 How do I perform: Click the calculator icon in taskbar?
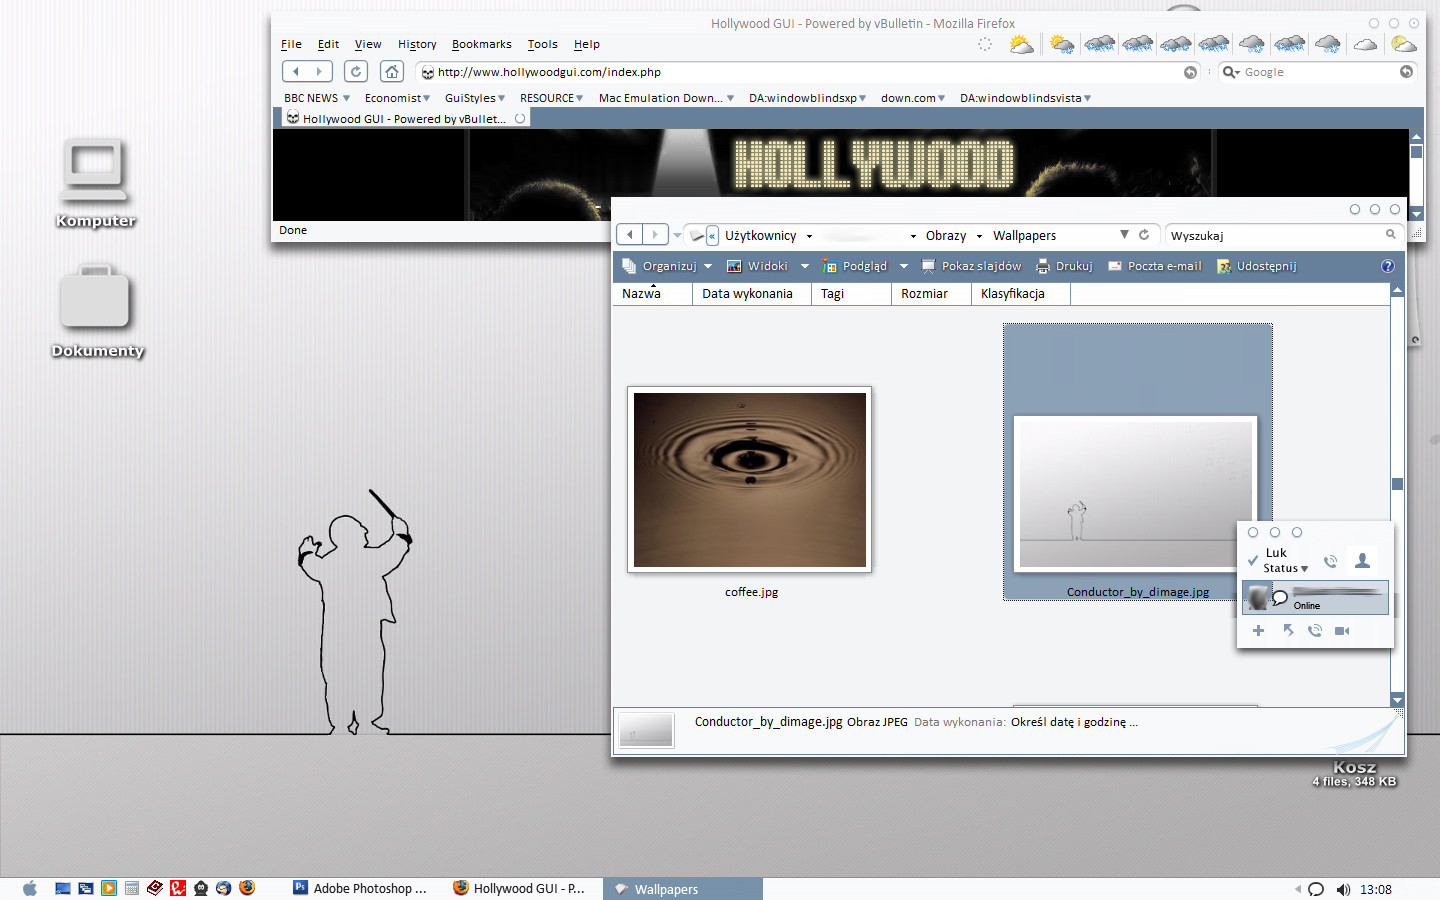pos(132,888)
